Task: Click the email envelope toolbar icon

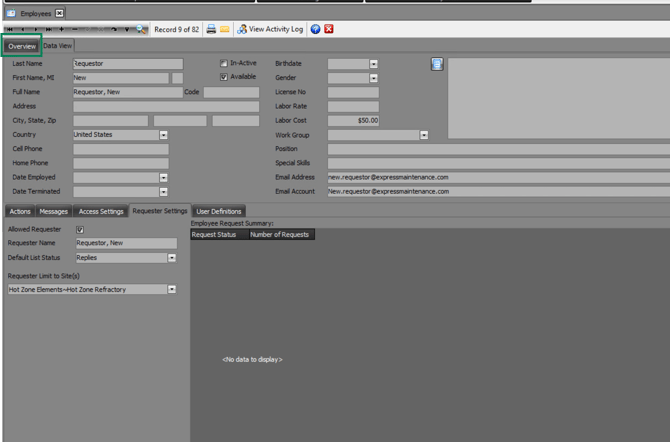Action: (225, 29)
